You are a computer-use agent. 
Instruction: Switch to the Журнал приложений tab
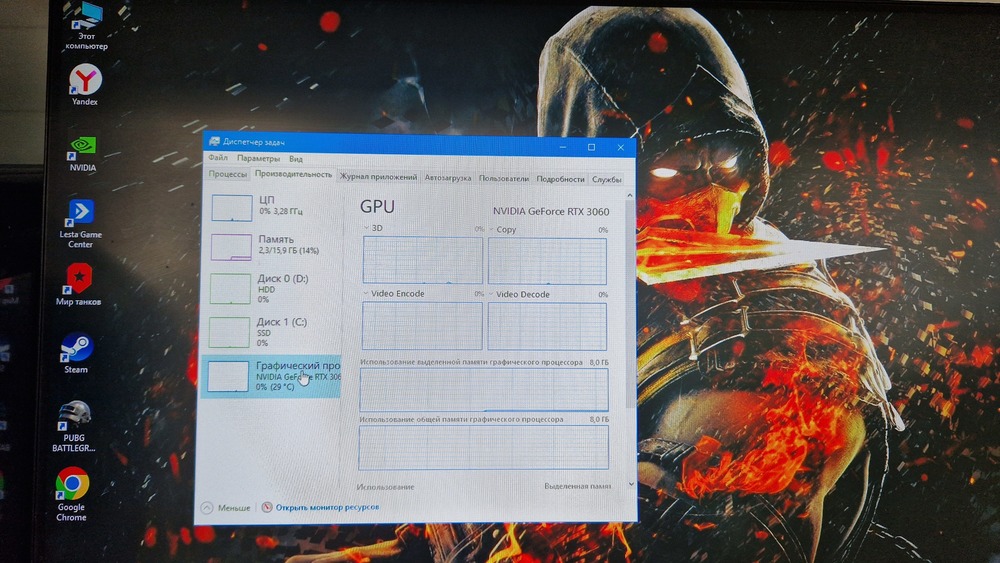378,177
